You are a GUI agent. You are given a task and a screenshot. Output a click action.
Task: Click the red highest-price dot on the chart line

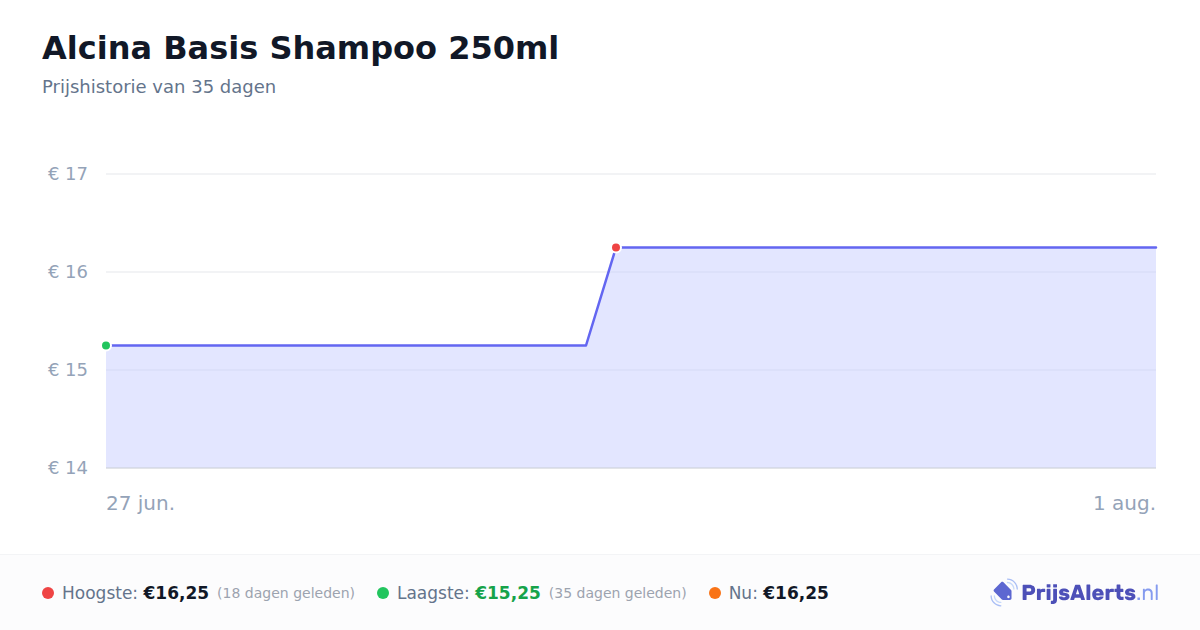click(616, 247)
